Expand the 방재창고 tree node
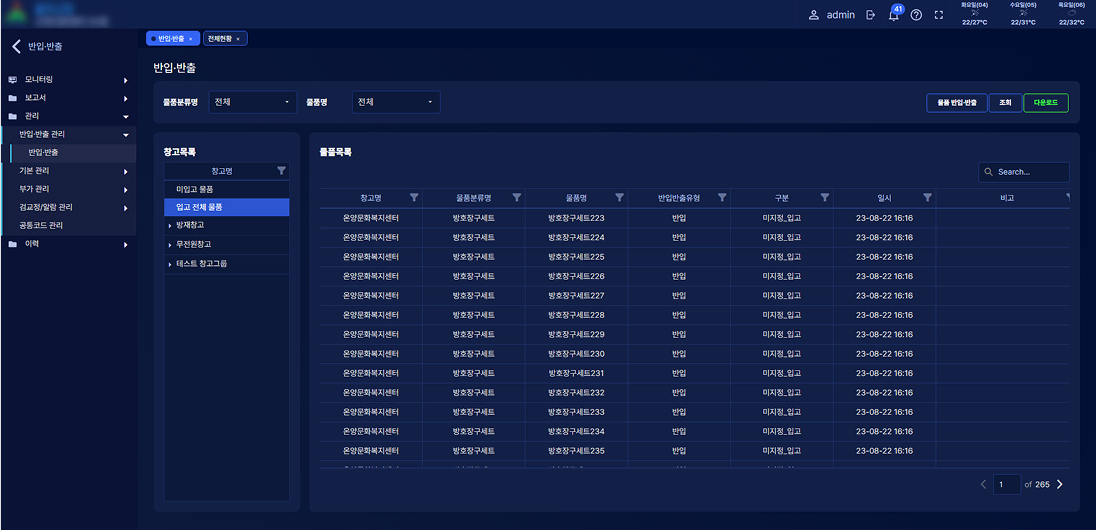Viewport: 1096px width, 530px height. 170,226
